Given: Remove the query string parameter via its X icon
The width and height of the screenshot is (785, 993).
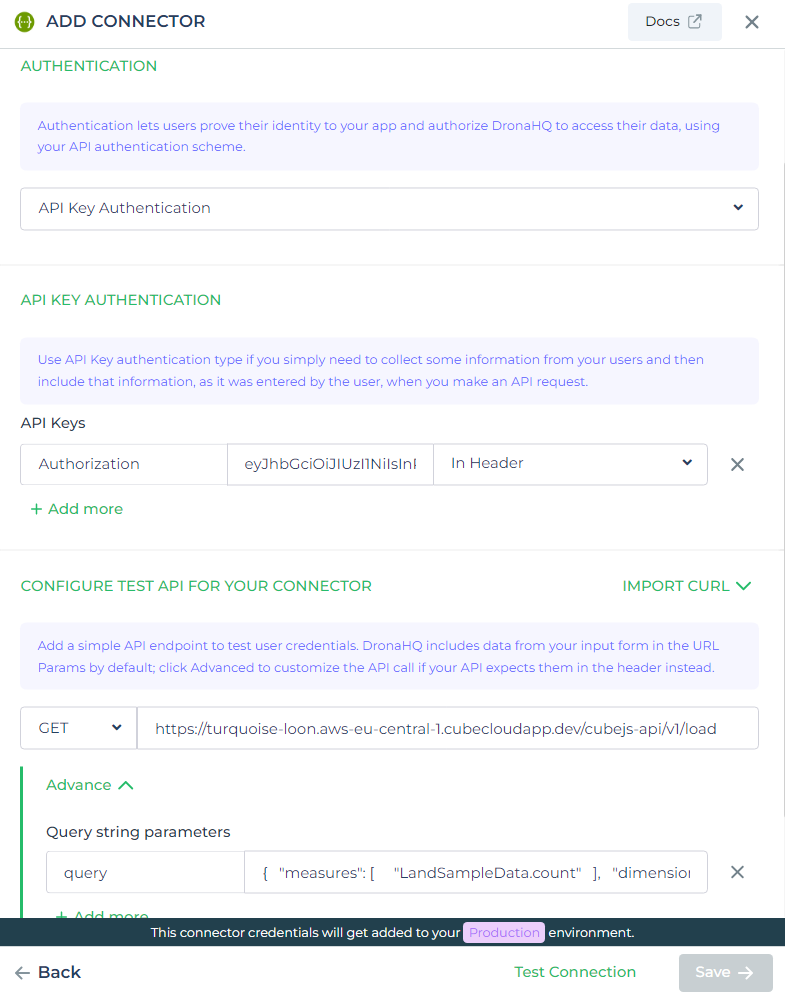Looking at the screenshot, I should pyautogui.click(x=737, y=872).
